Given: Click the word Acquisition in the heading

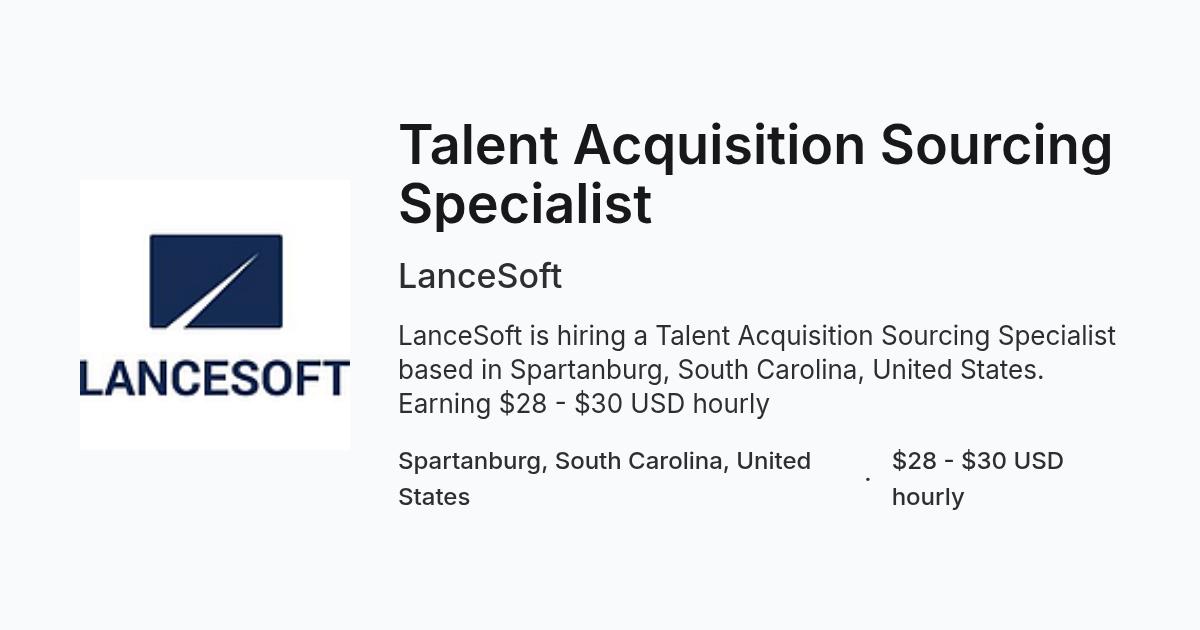Looking at the screenshot, I should pos(719,146).
